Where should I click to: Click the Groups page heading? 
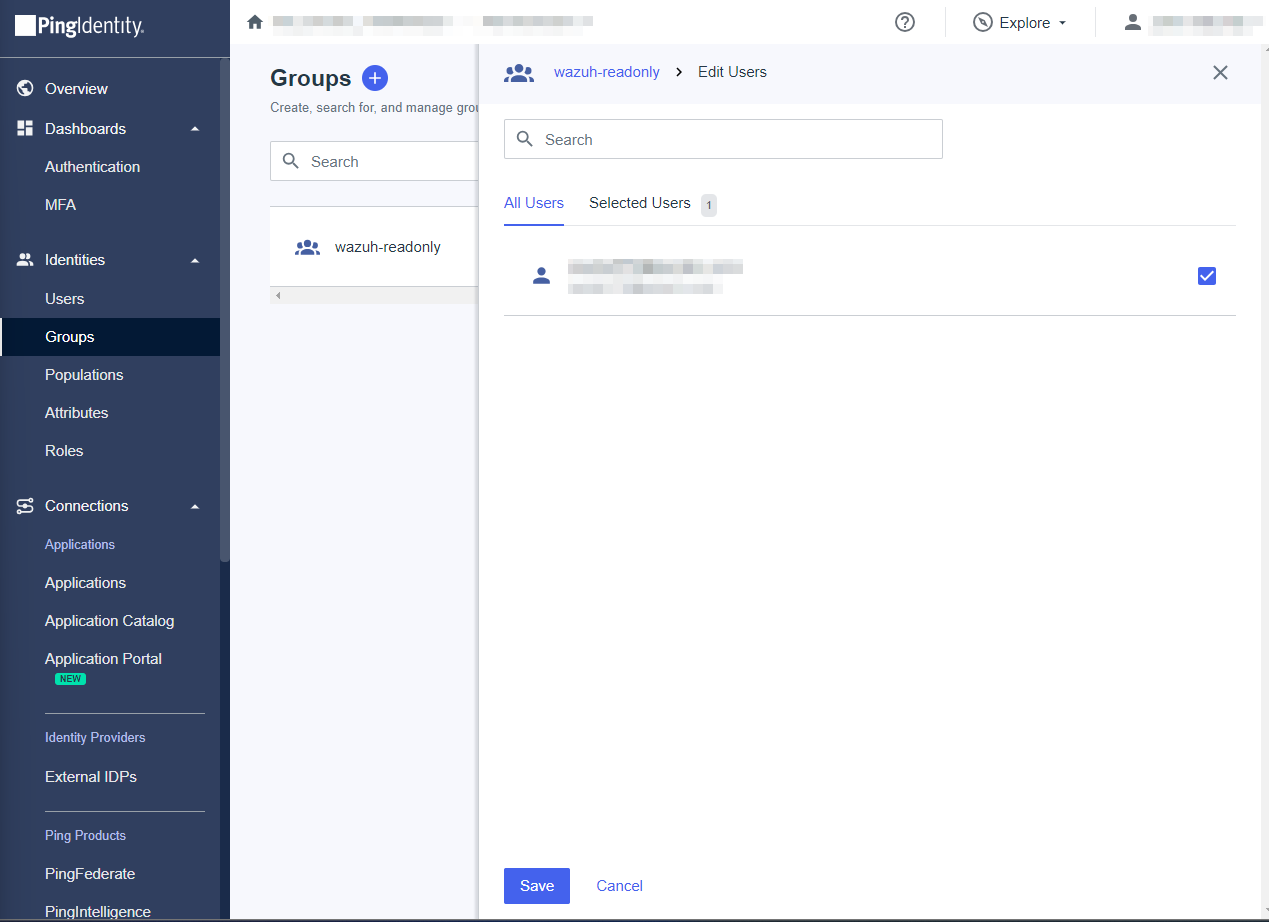click(x=311, y=78)
